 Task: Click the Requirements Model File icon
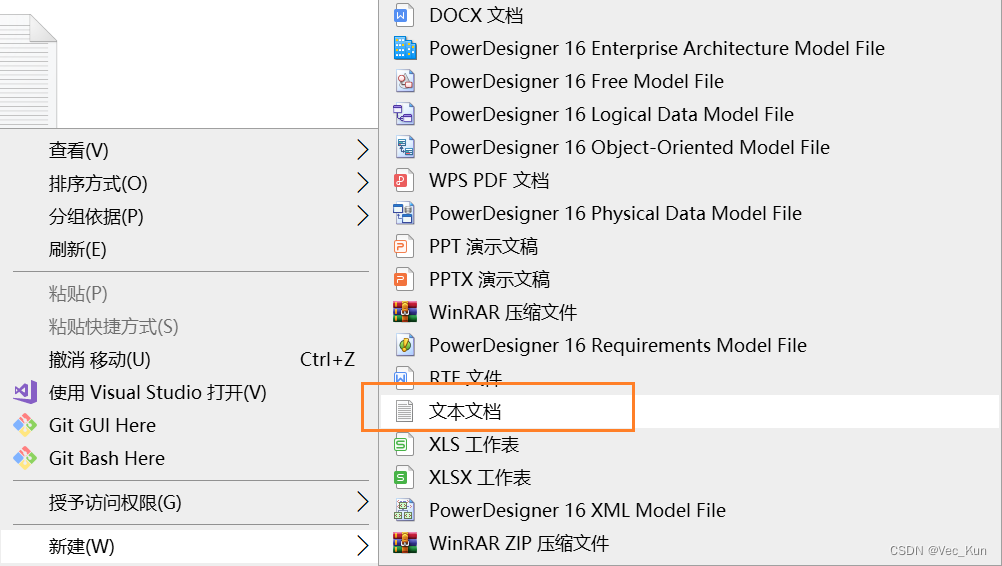405,346
